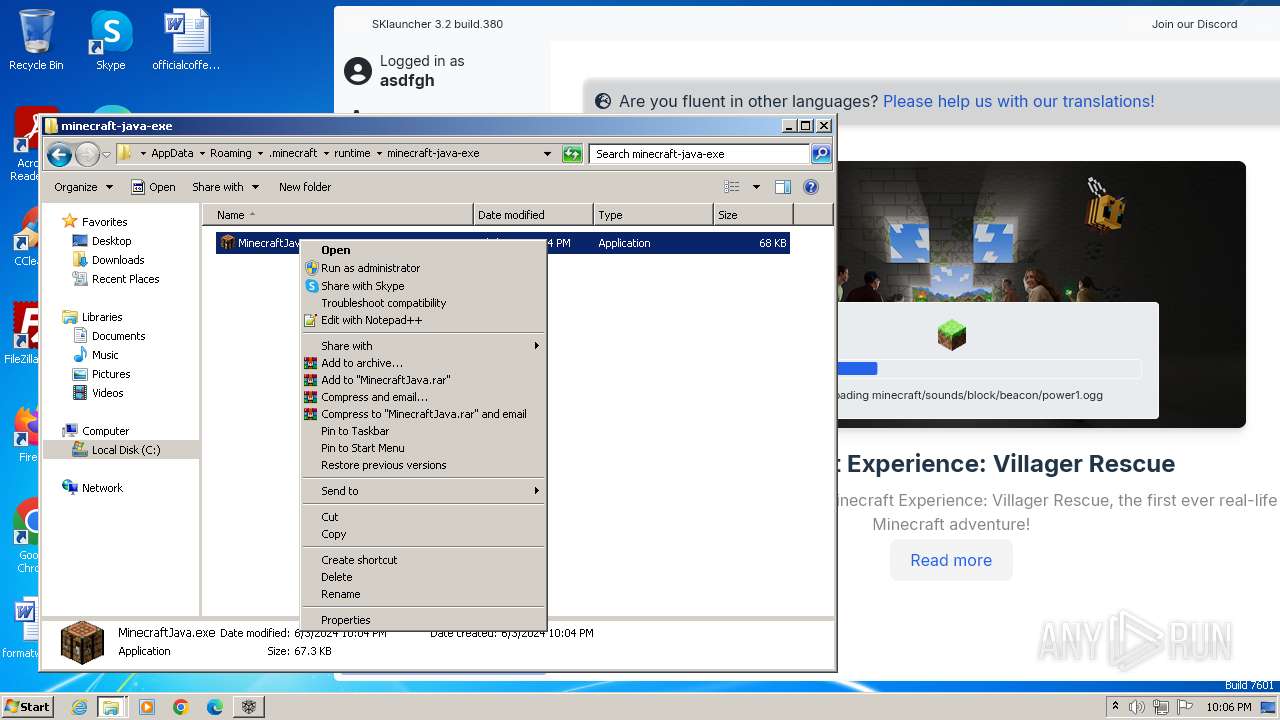Image resolution: width=1280 pixels, height=720 pixels.
Task: Click the media player taskbar icon
Action: (147, 707)
